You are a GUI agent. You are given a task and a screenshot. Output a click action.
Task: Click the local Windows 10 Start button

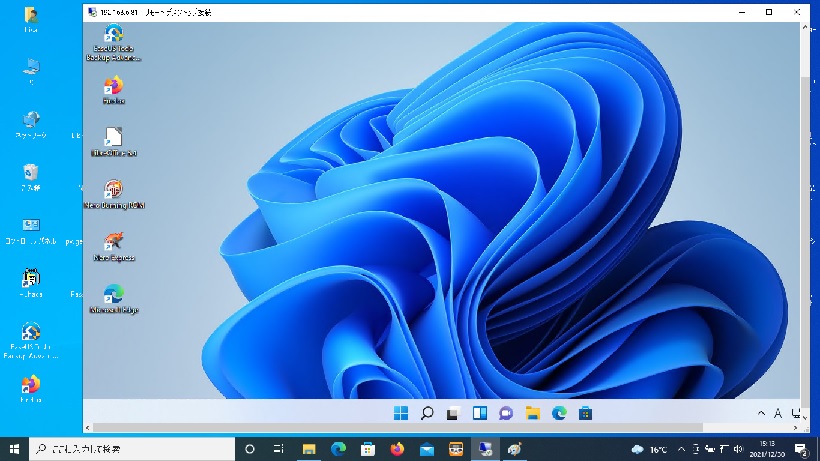coord(14,449)
